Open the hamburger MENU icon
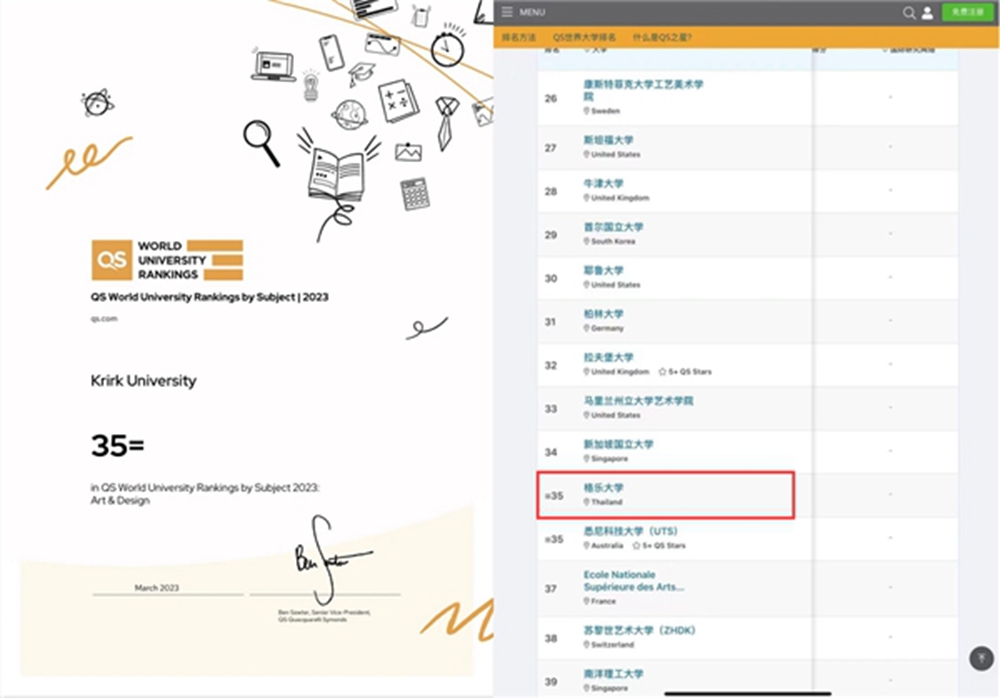Screen dimensions: 1000x698 tap(507, 12)
